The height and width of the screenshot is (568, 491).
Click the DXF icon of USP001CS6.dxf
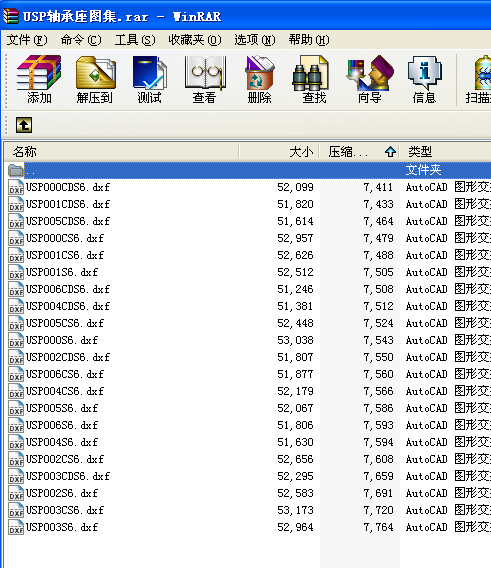coord(16,255)
